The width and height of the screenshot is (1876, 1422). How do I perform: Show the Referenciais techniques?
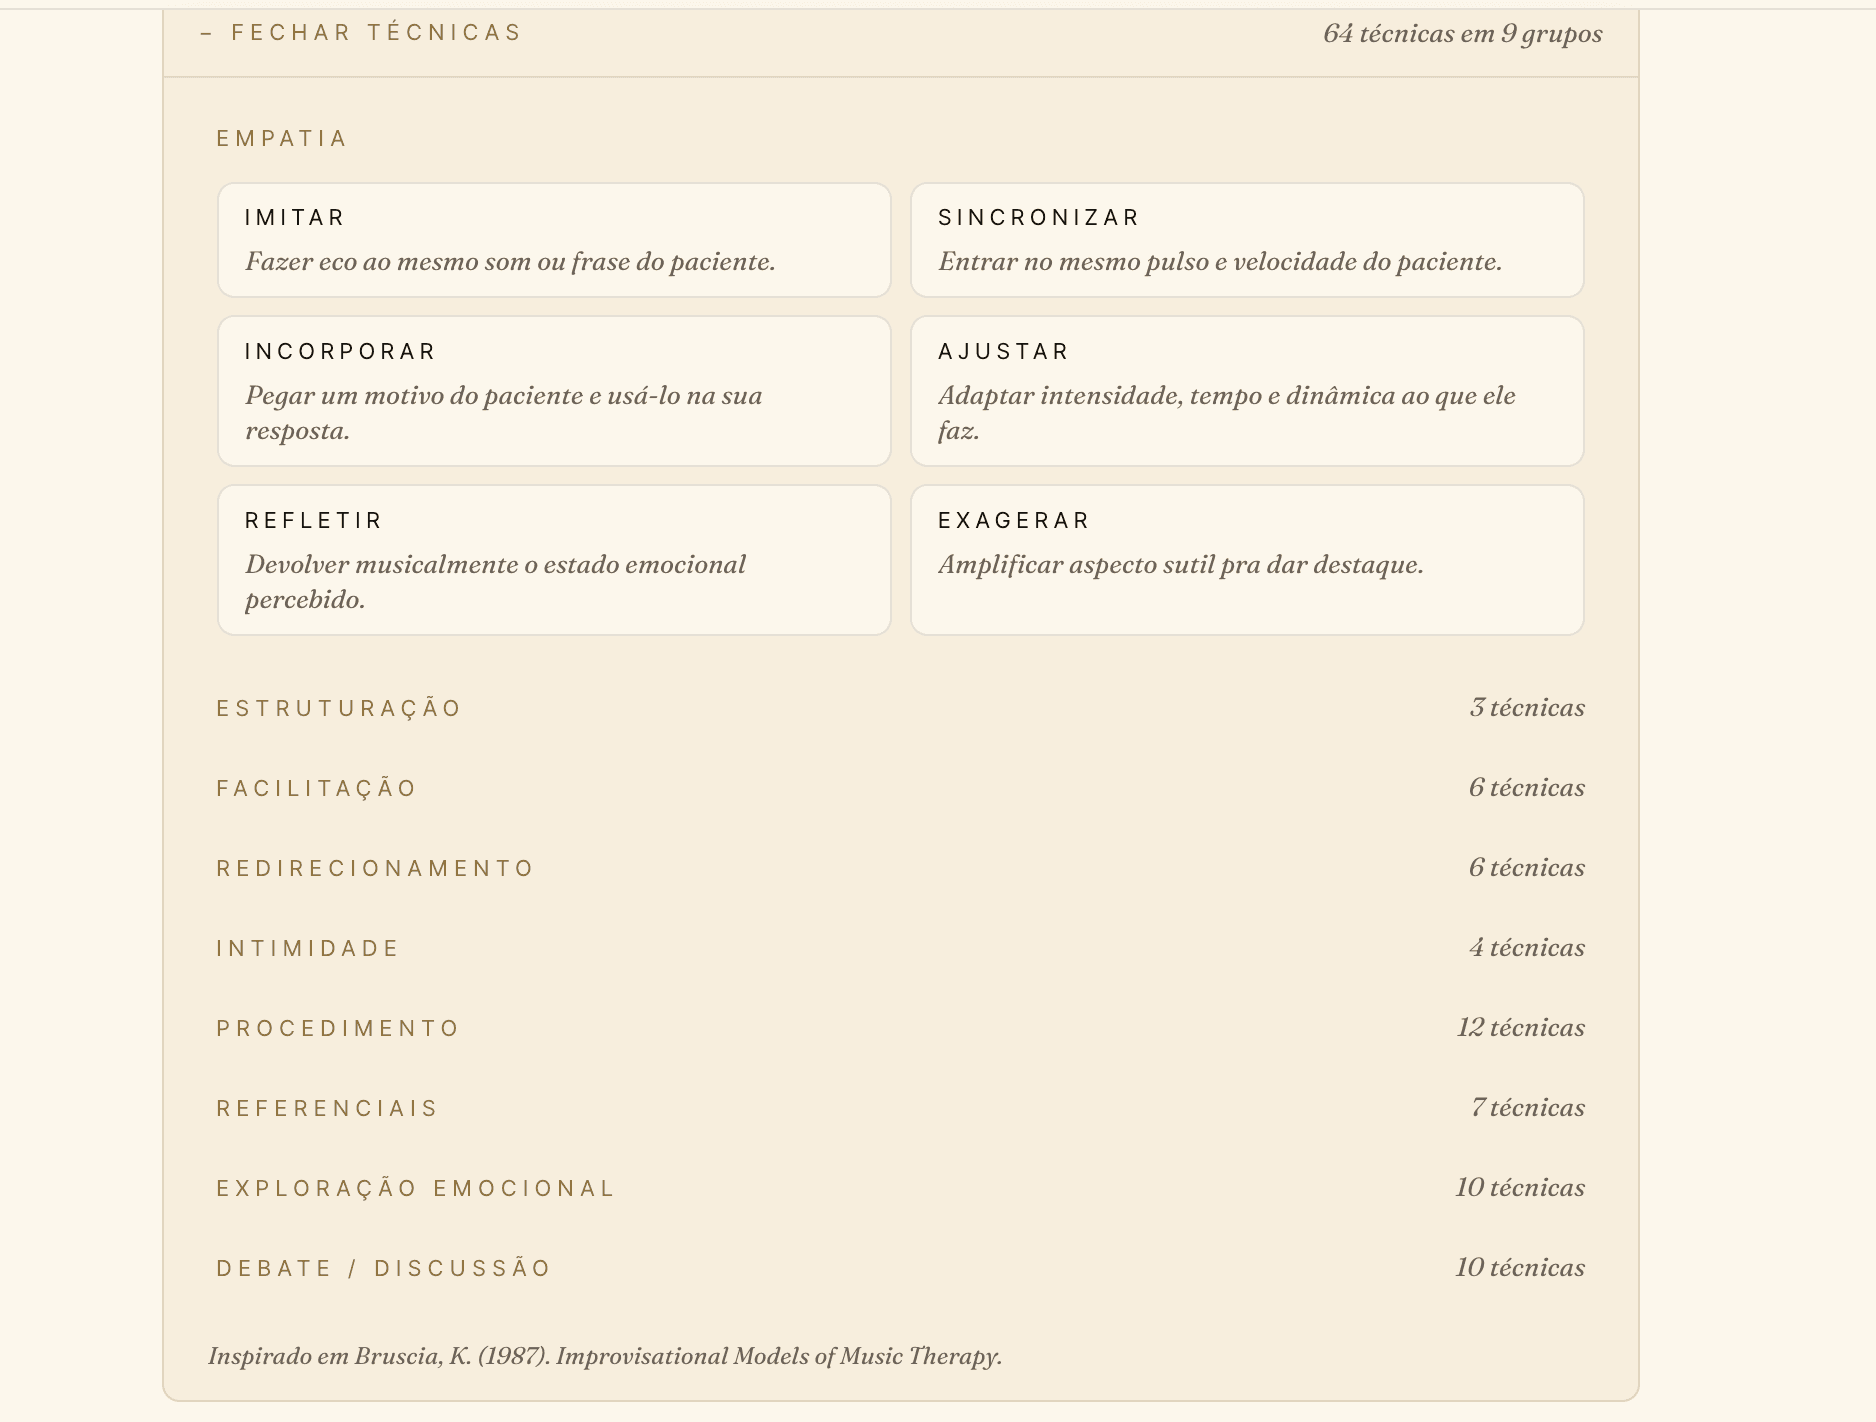(900, 1108)
